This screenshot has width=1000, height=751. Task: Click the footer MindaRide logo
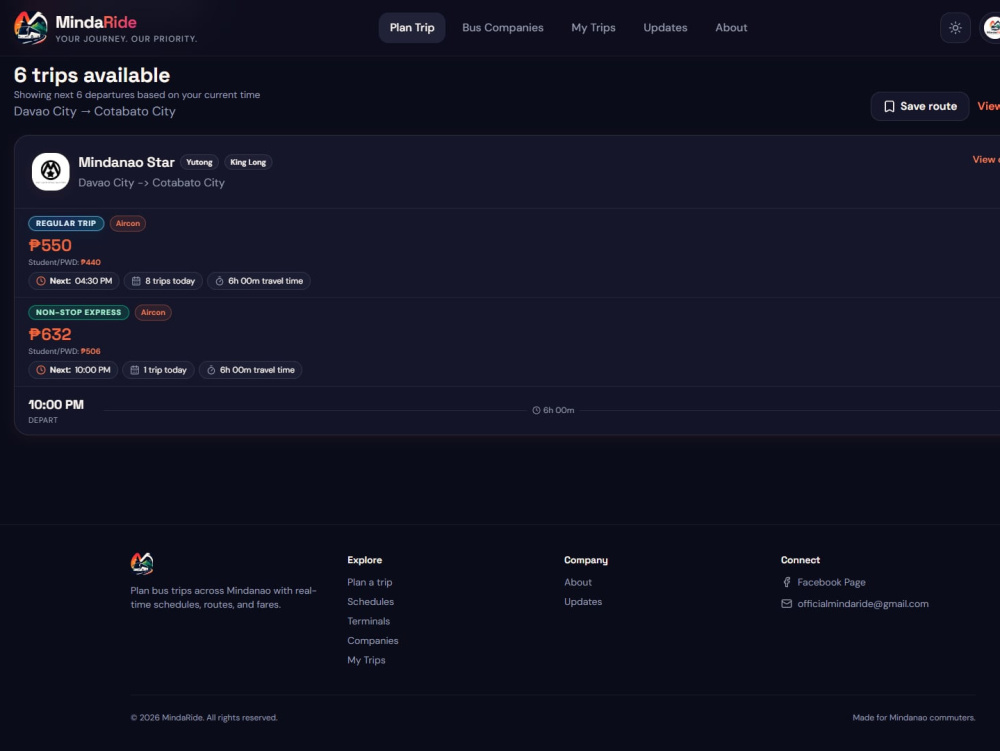(x=142, y=564)
